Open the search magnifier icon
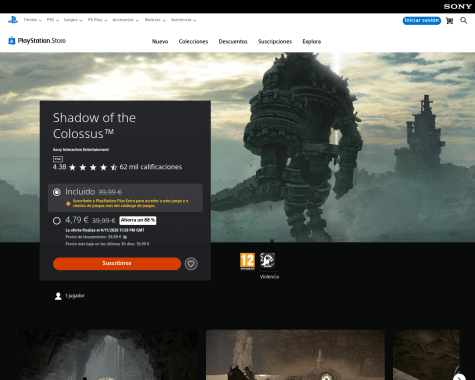The width and height of the screenshot is (475, 380). [x=464, y=21]
